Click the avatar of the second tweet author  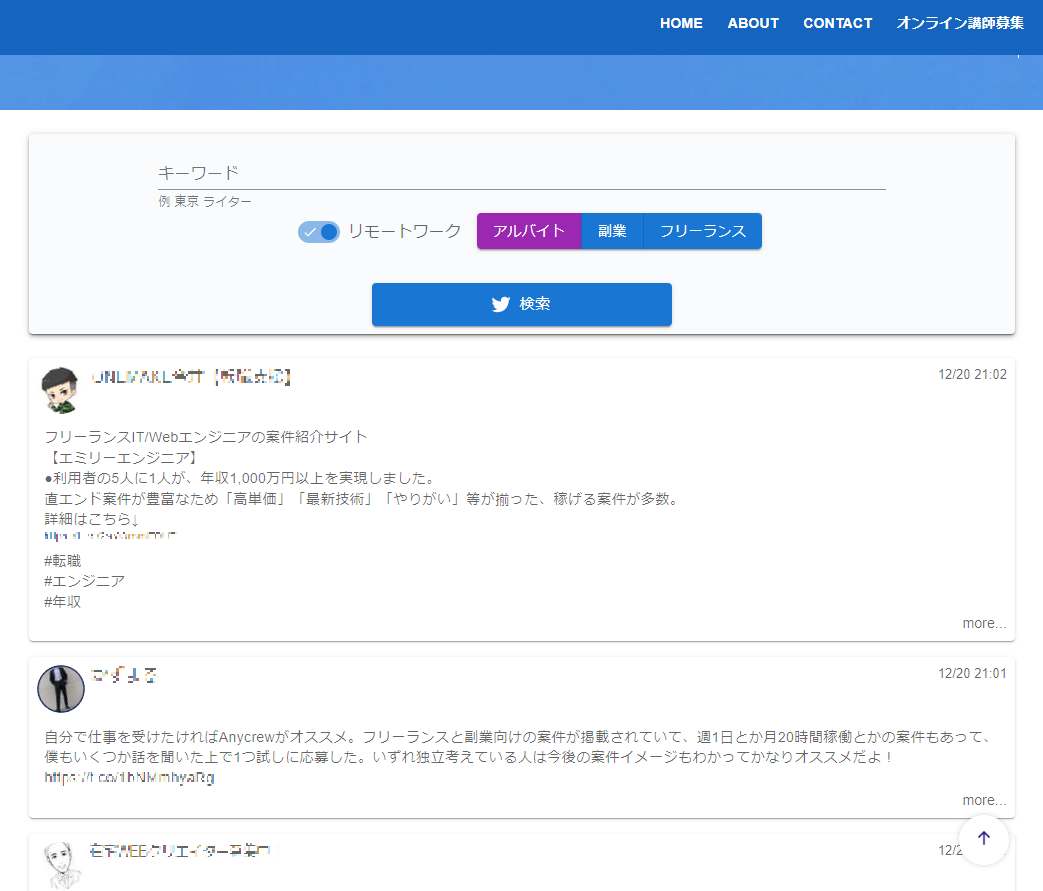(61, 688)
